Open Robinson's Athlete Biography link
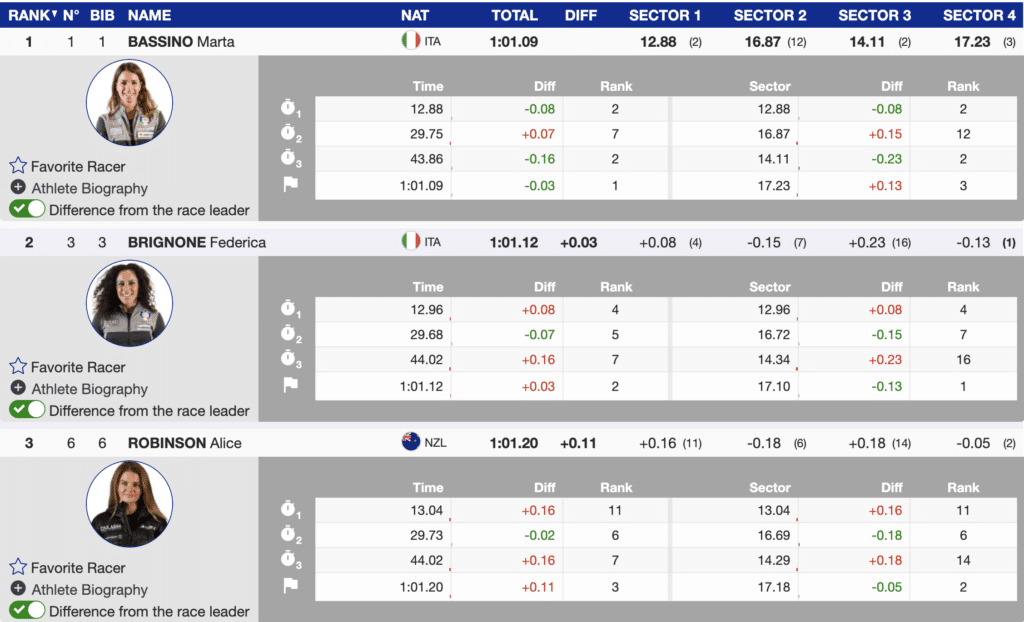Viewport: 1024px width, 622px height. pyautogui.click(x=89, y=589)
